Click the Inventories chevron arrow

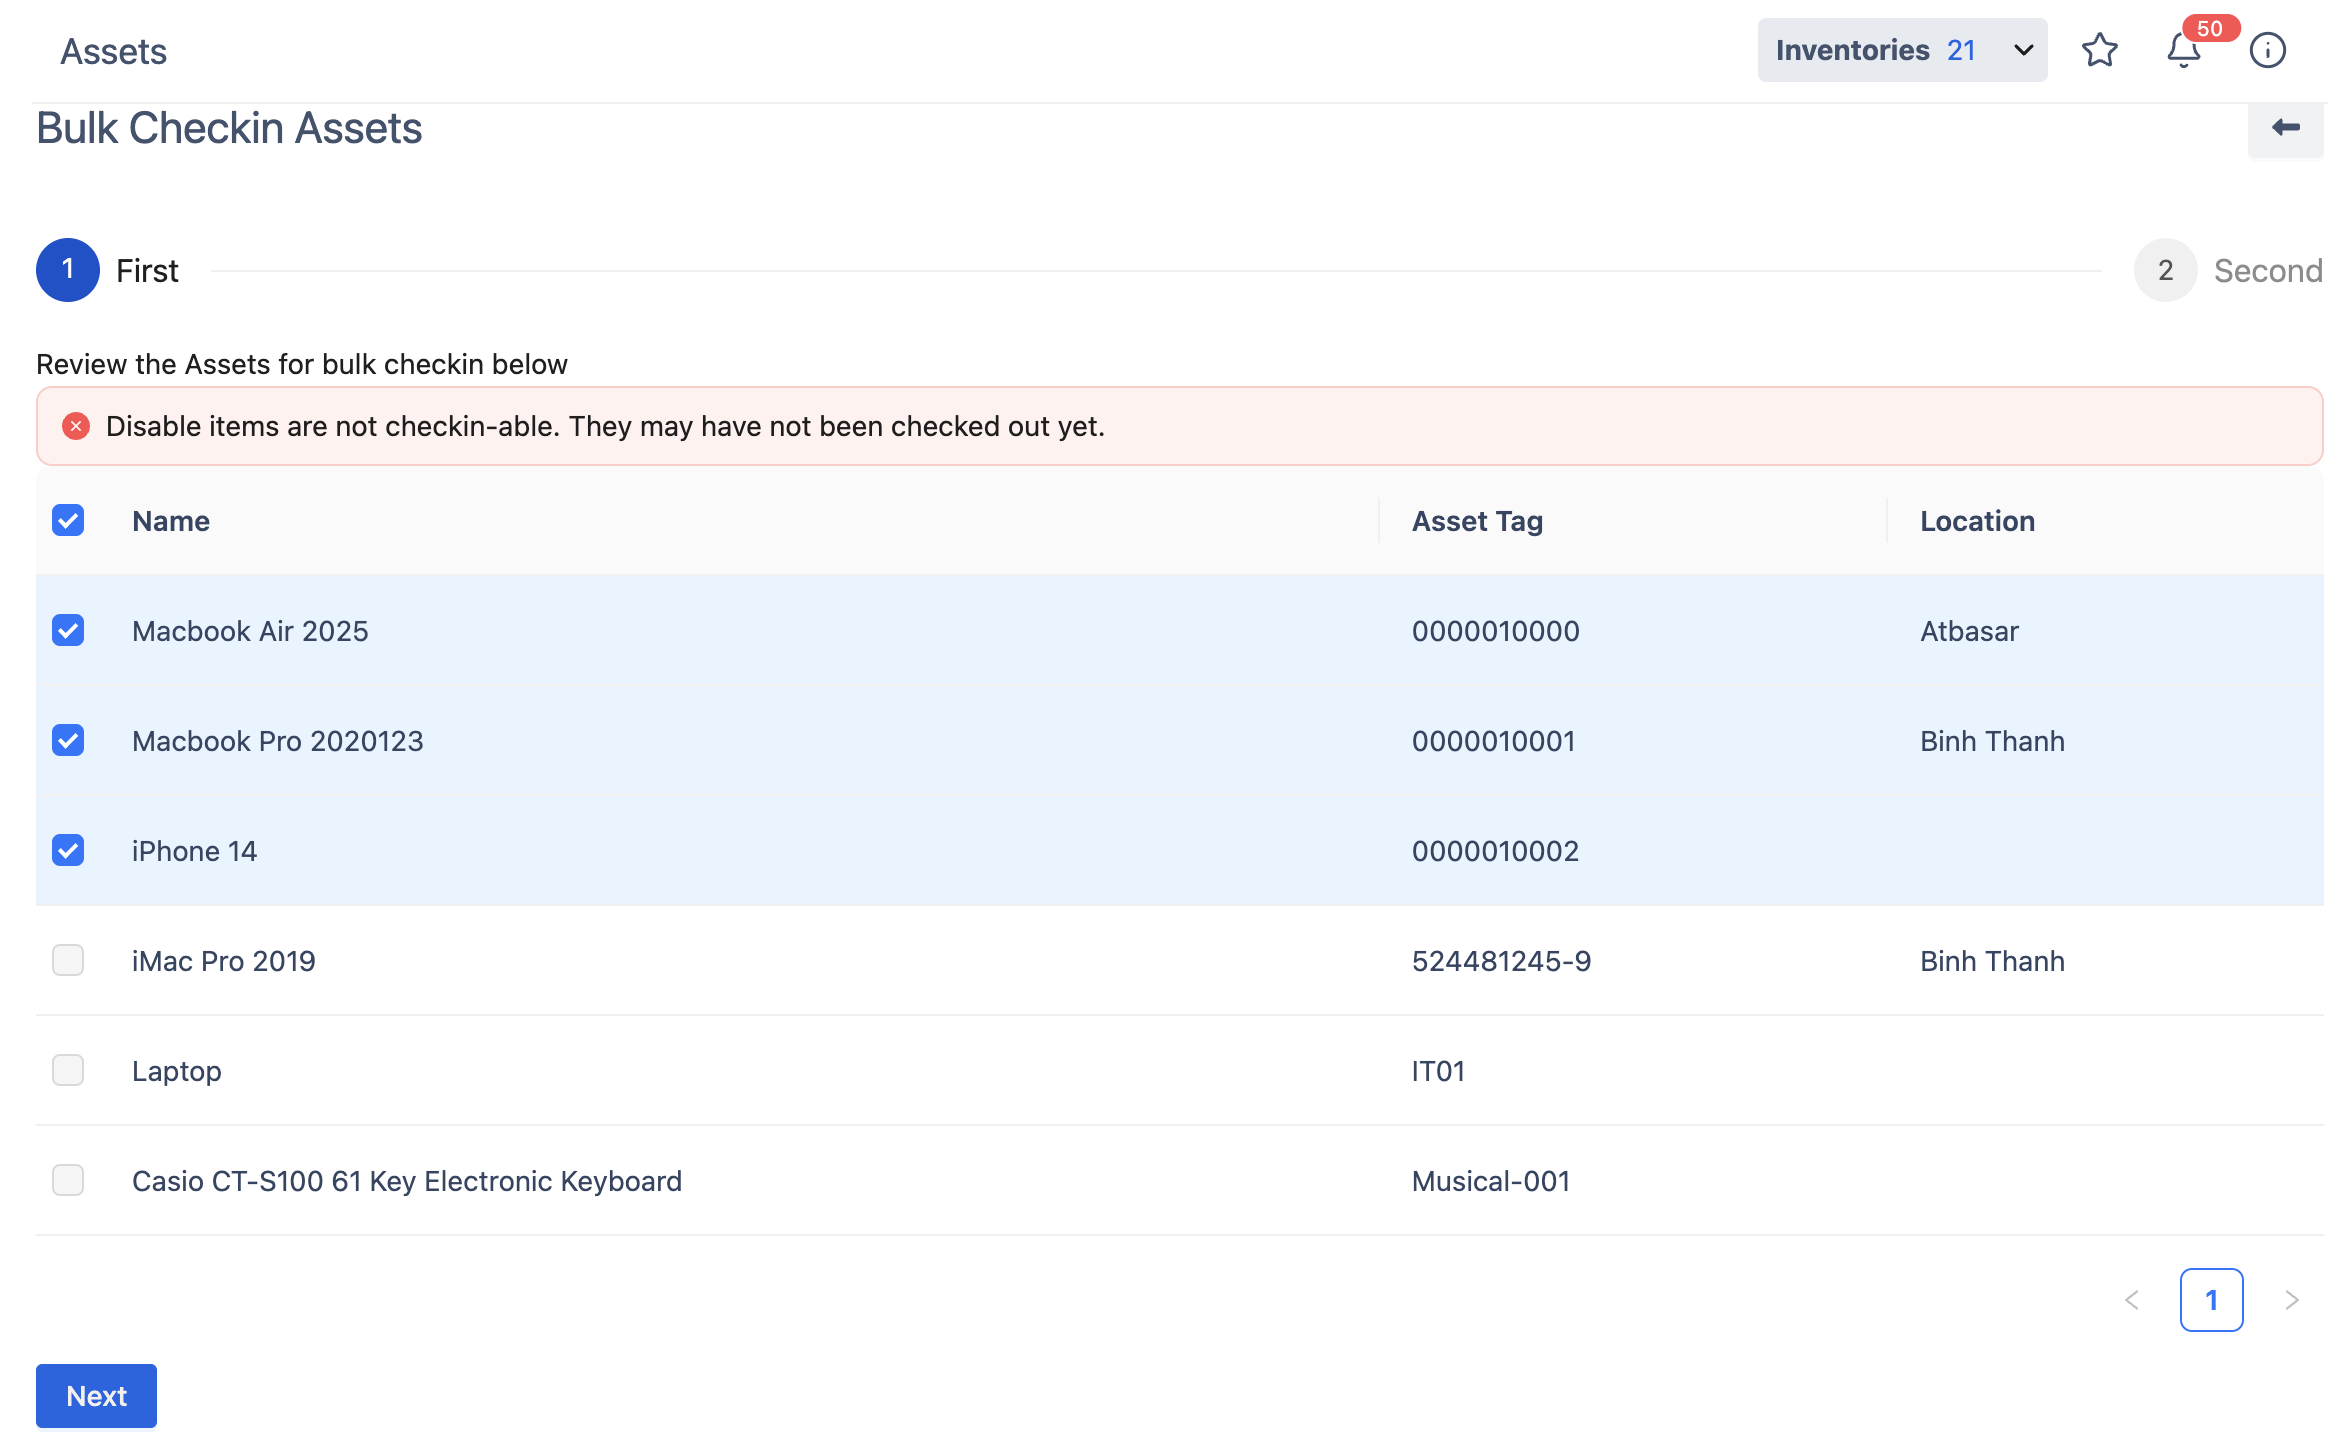[x=2023, y=50]
